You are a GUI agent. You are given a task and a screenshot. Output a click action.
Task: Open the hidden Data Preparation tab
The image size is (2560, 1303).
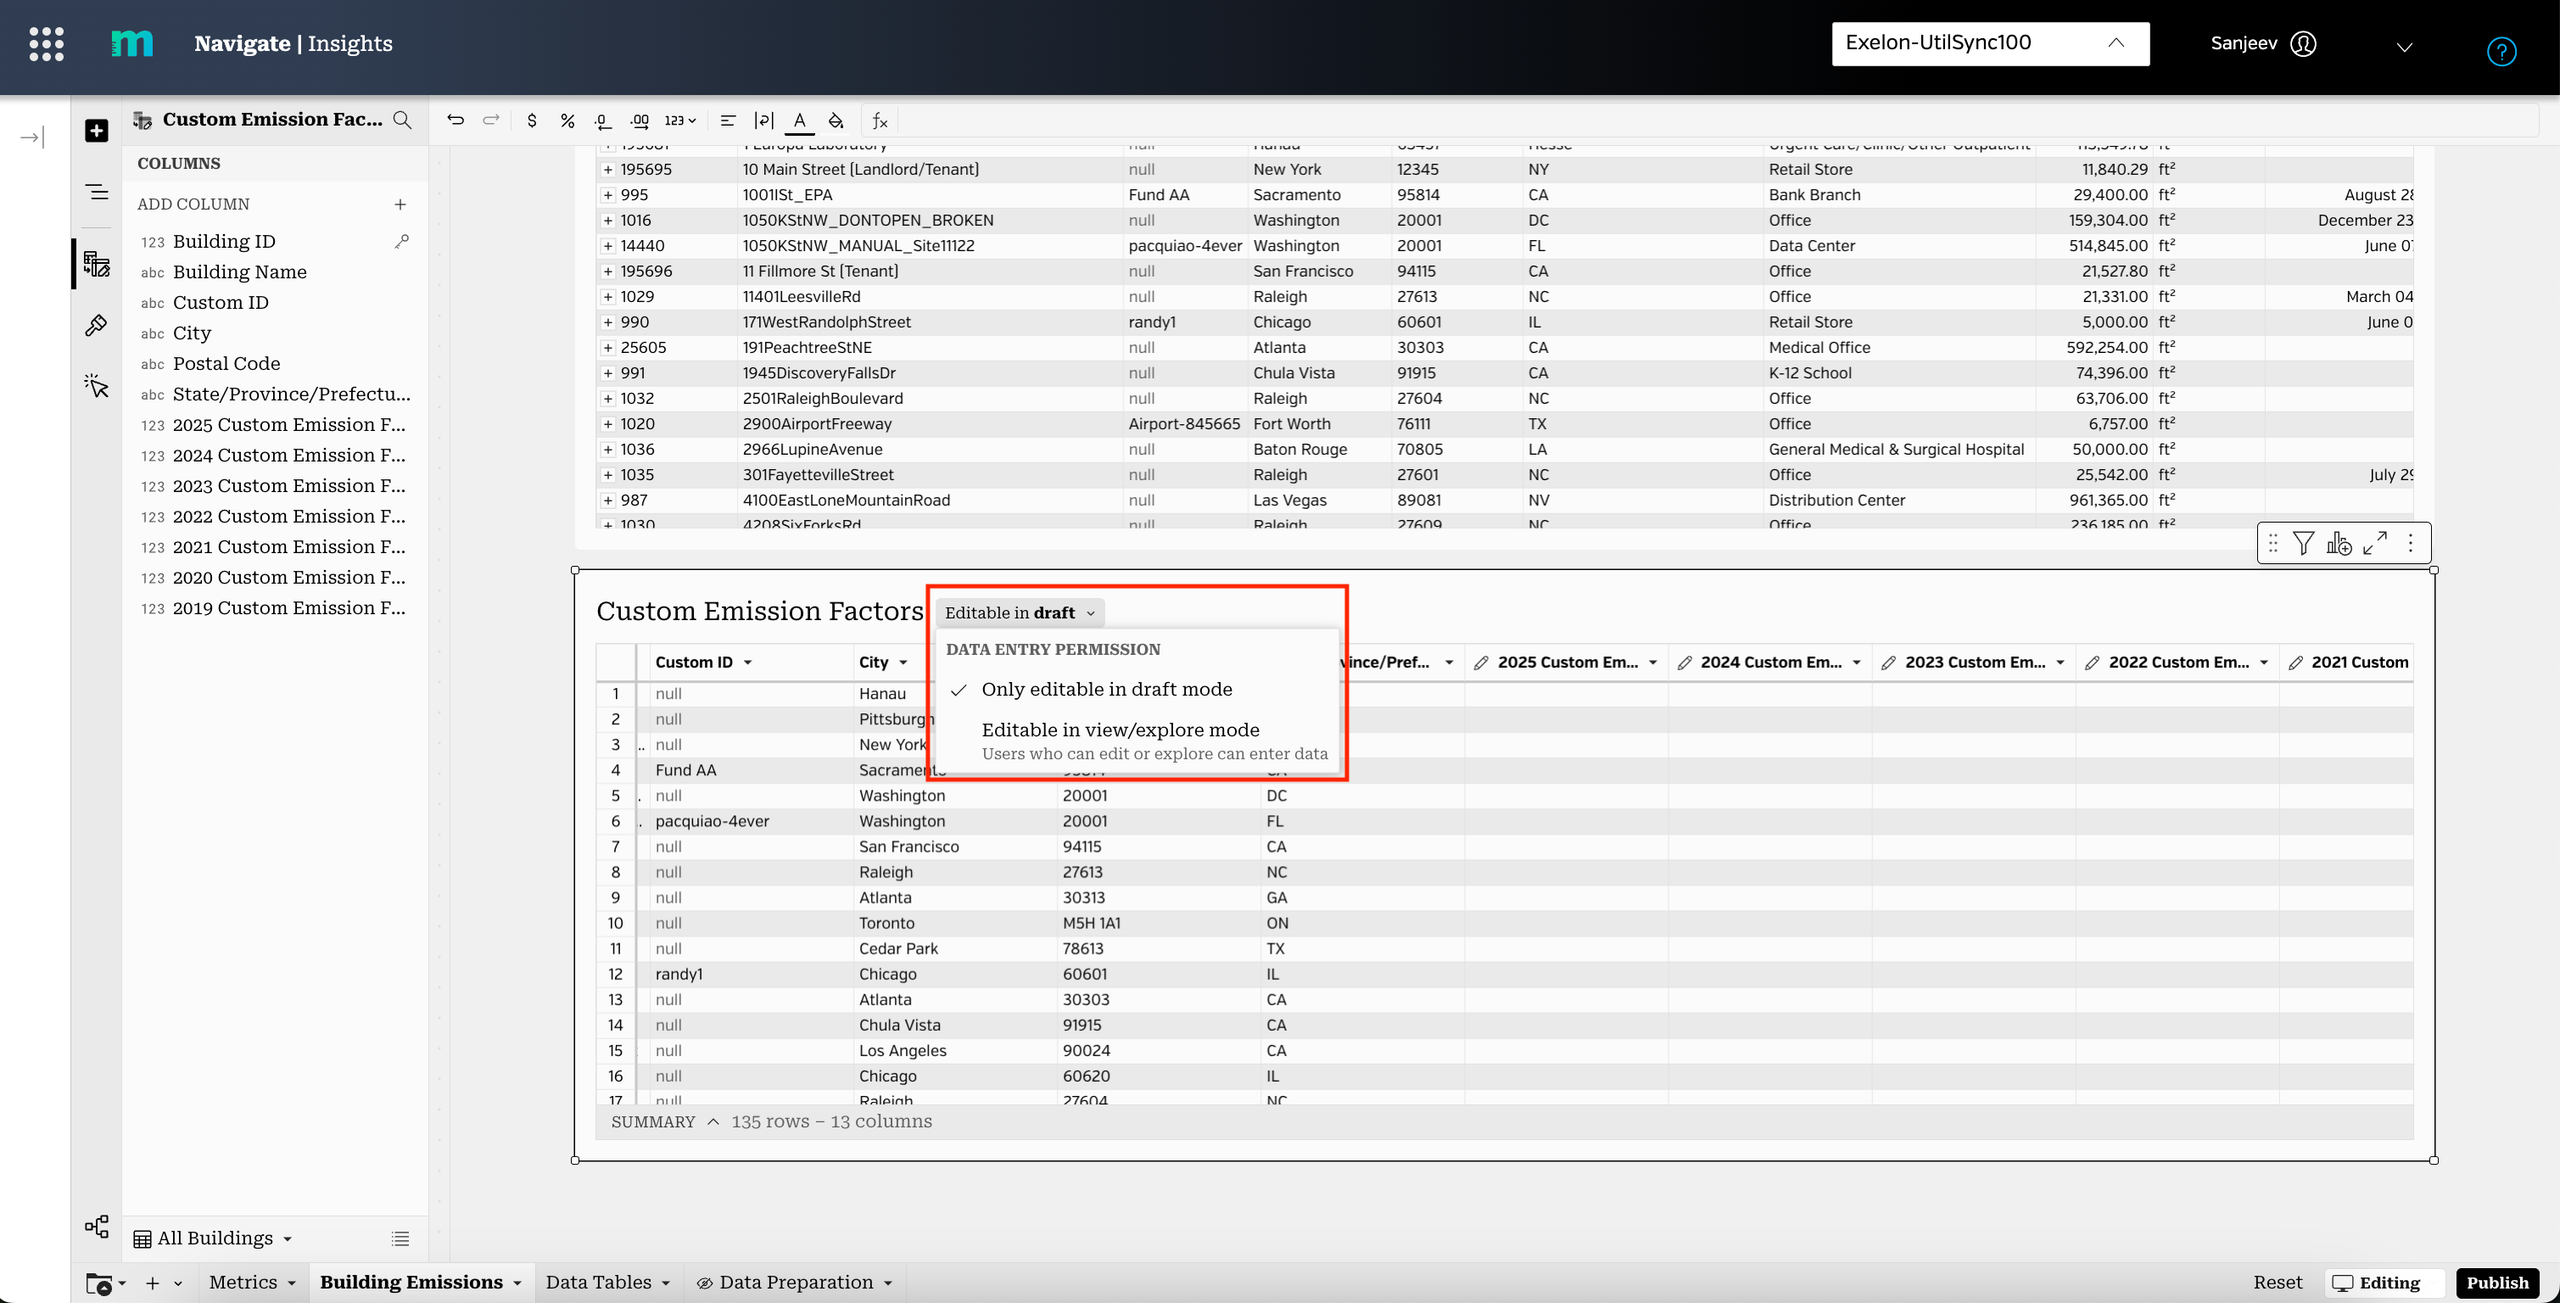point(794,1283)
